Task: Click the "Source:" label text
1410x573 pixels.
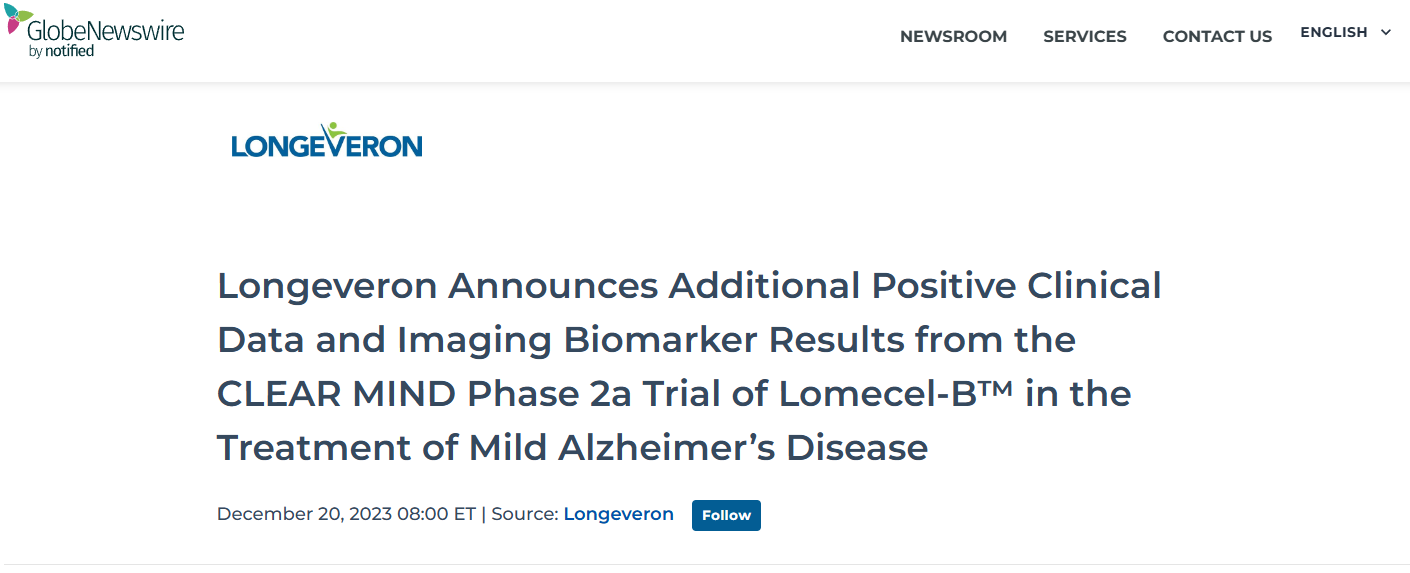Action: tap(524, 514)
